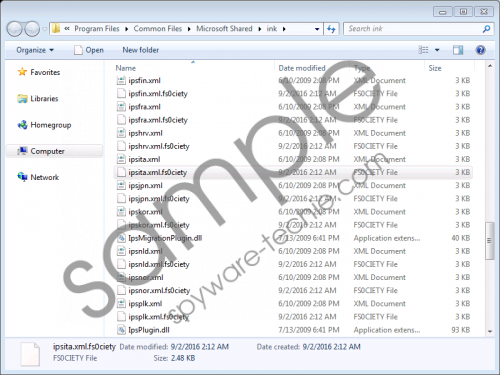Image resolution: width=500 pixels, height=375 pixels.
Task: Select file name ipsjpn.xml.fs0ciety
Action: [x=159, y=199]
